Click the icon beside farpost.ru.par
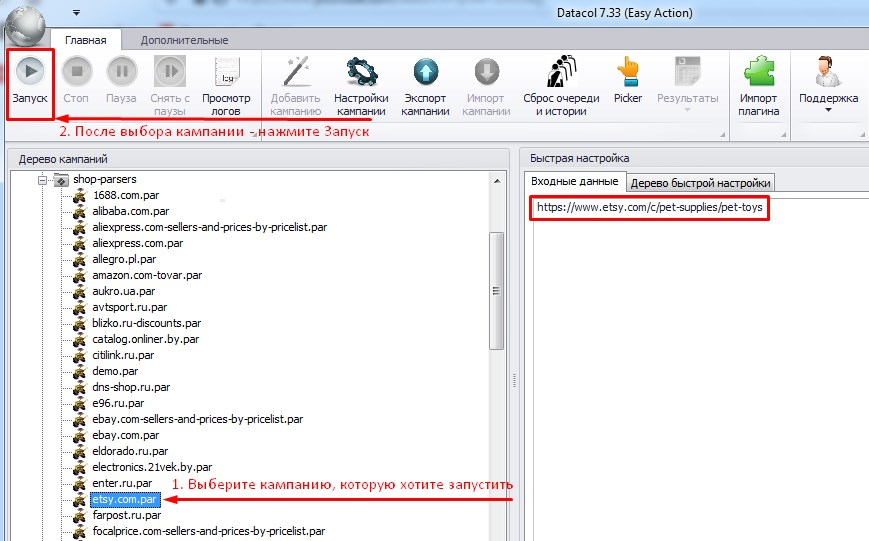The height and width of the screenshot is (541, 869). (x=80, y=516)
